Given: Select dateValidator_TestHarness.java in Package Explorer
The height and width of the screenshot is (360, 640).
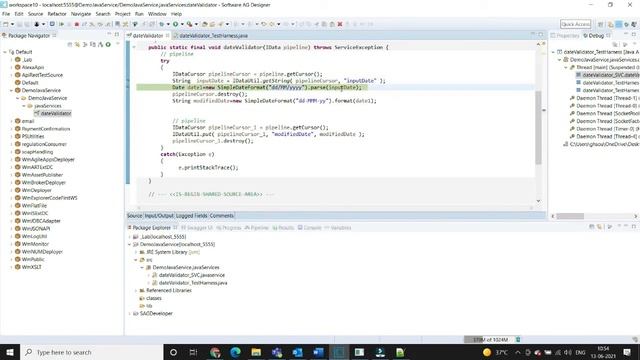Looking at the screenshot, I should [x=193, y=283].
